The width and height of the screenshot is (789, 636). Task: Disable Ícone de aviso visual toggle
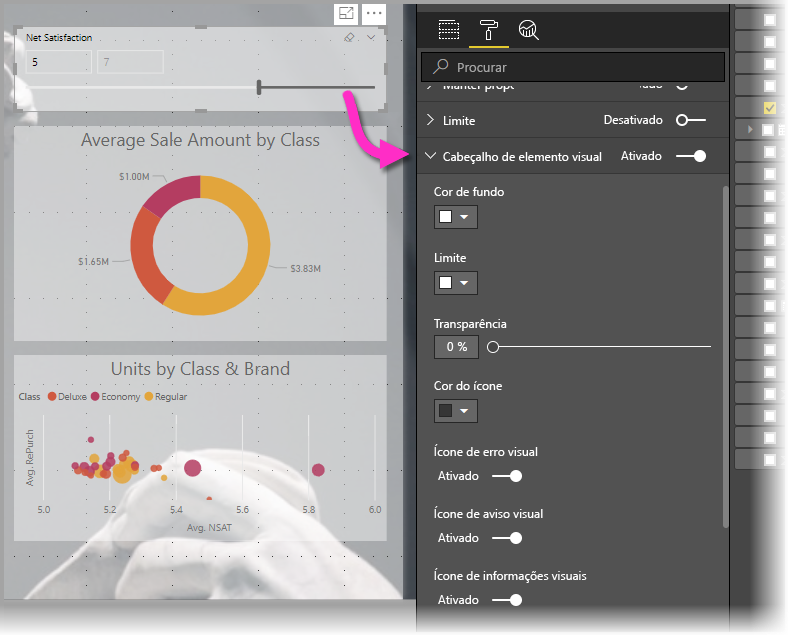[x=507, y=538]
